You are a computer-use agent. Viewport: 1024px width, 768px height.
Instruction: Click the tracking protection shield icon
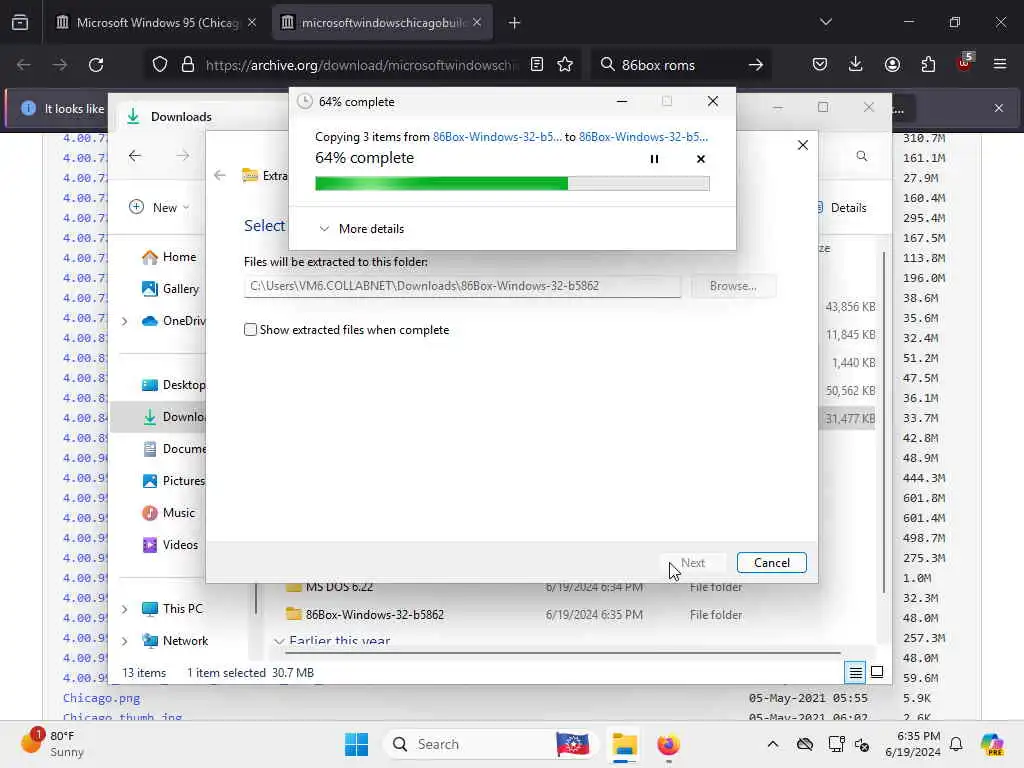point(160,65)
